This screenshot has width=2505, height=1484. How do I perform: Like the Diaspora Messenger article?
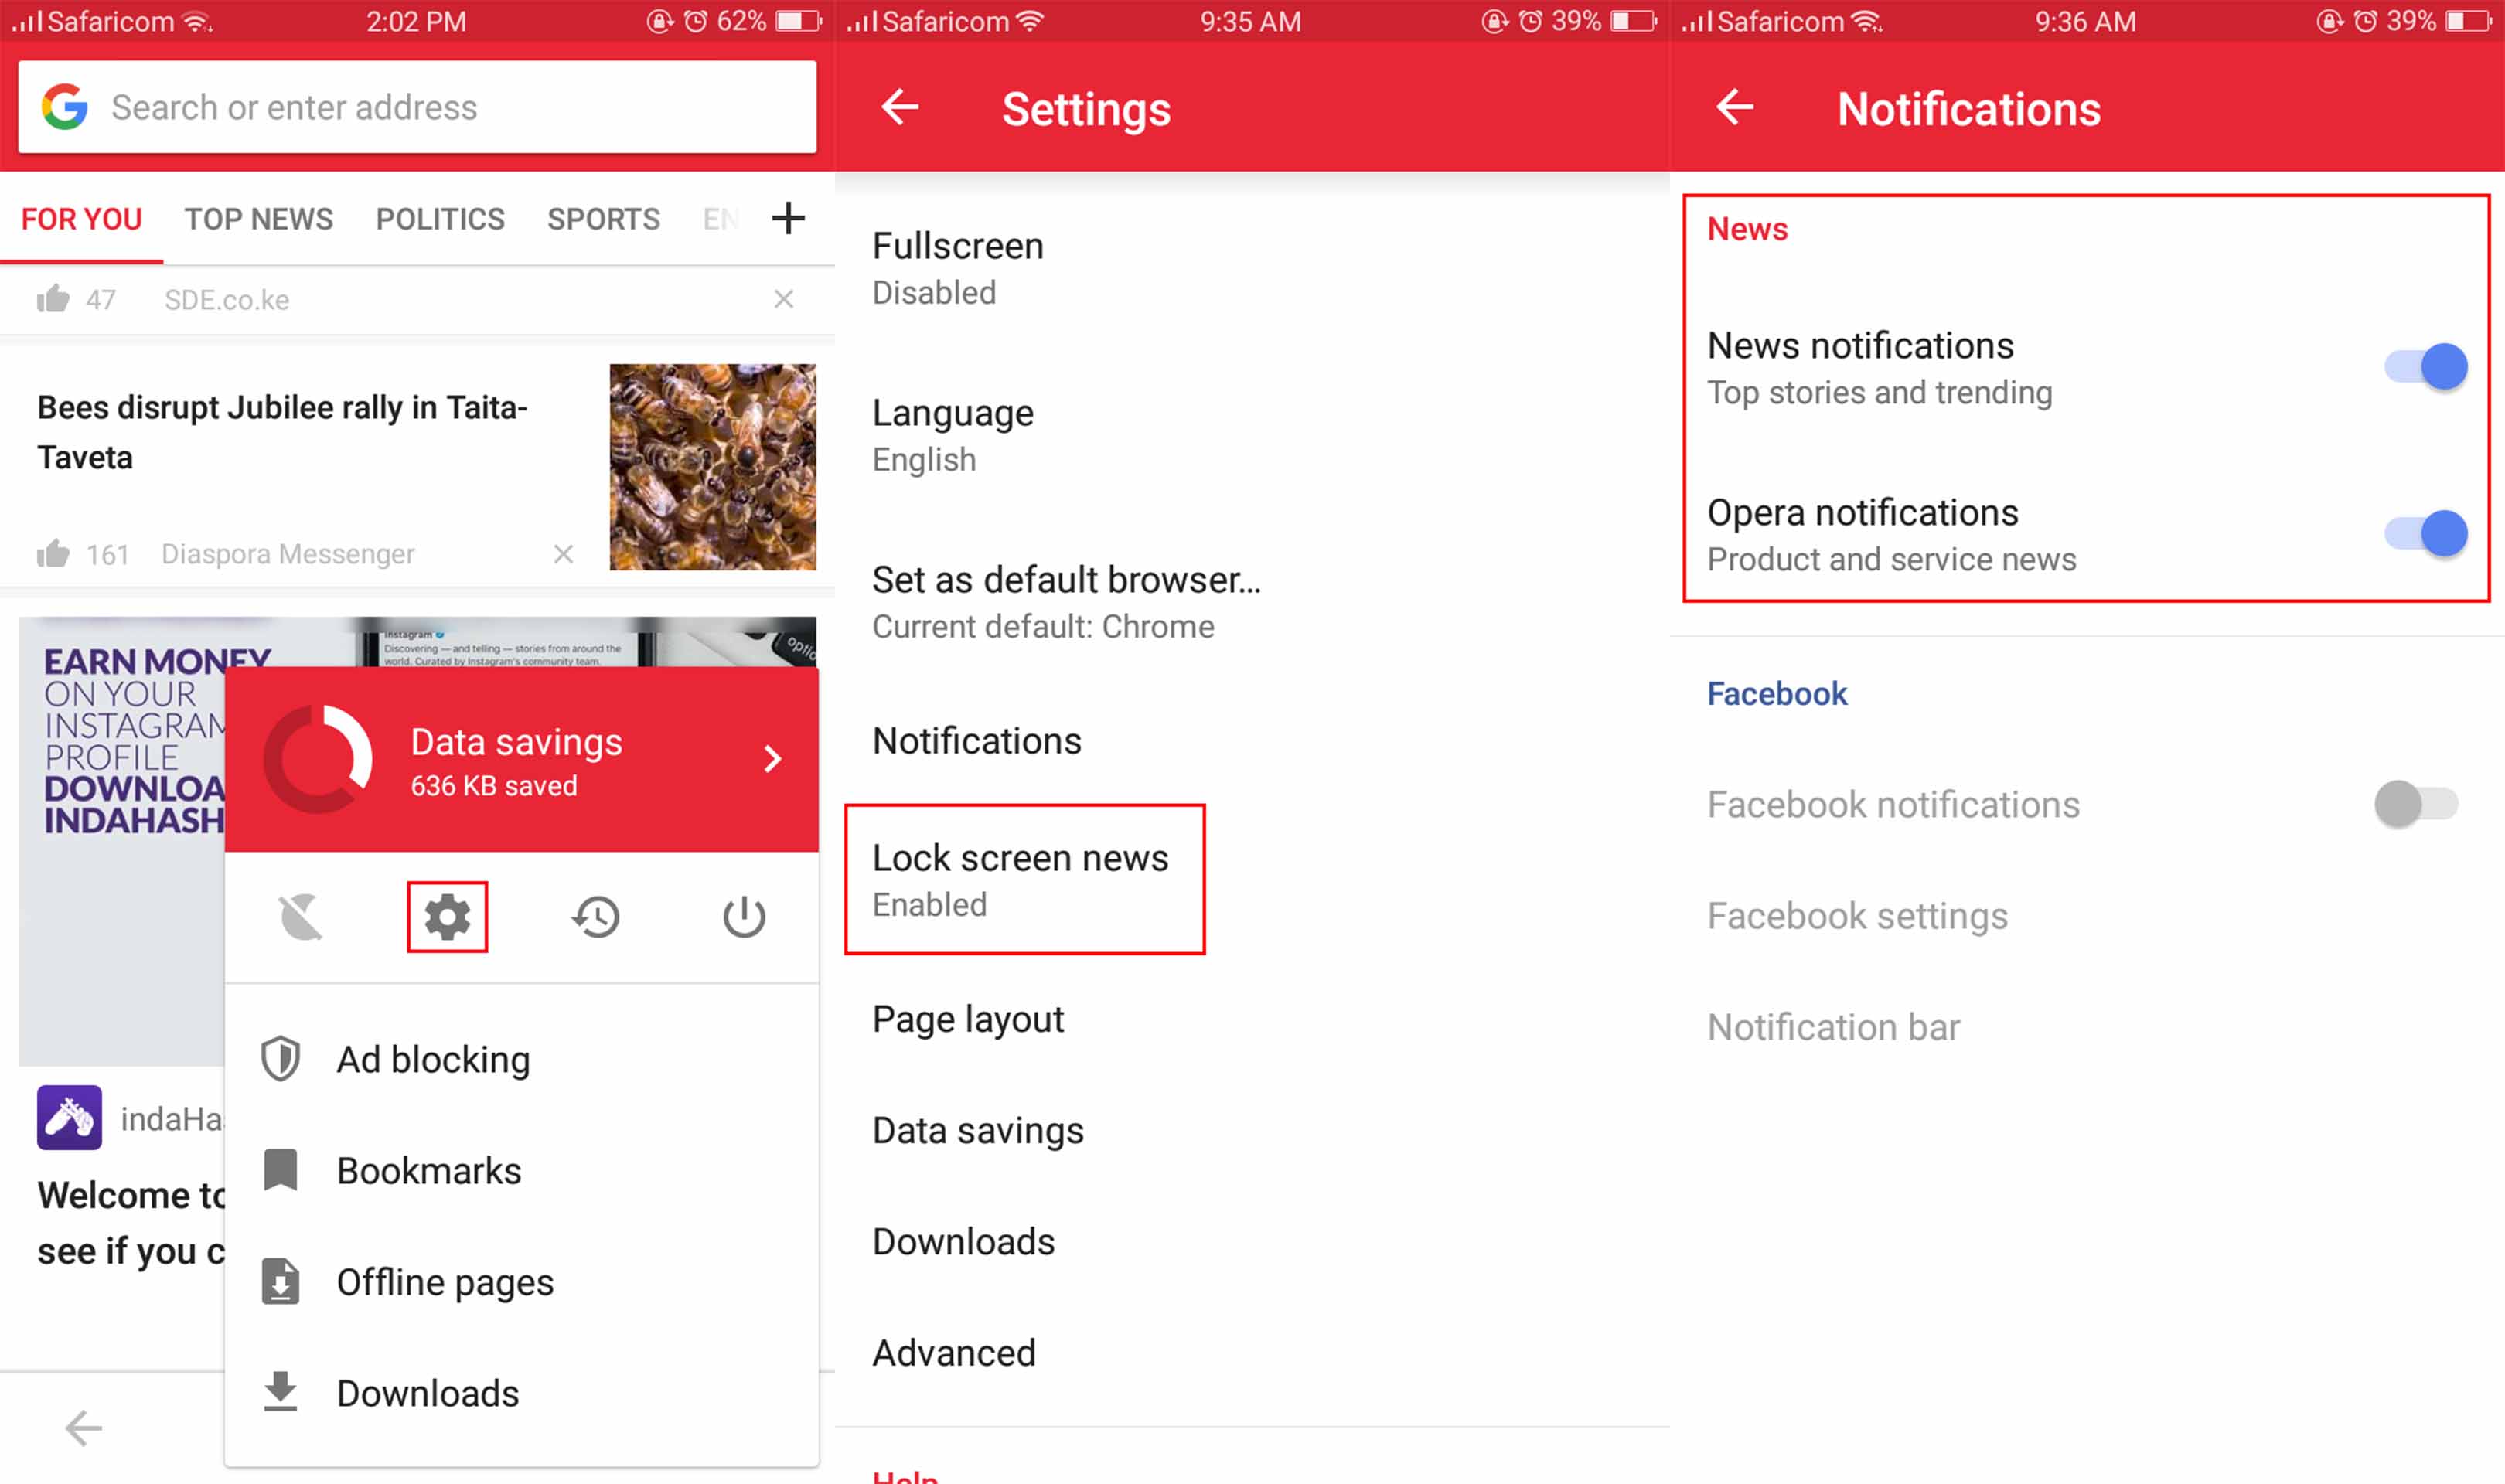tap(53, 554)
